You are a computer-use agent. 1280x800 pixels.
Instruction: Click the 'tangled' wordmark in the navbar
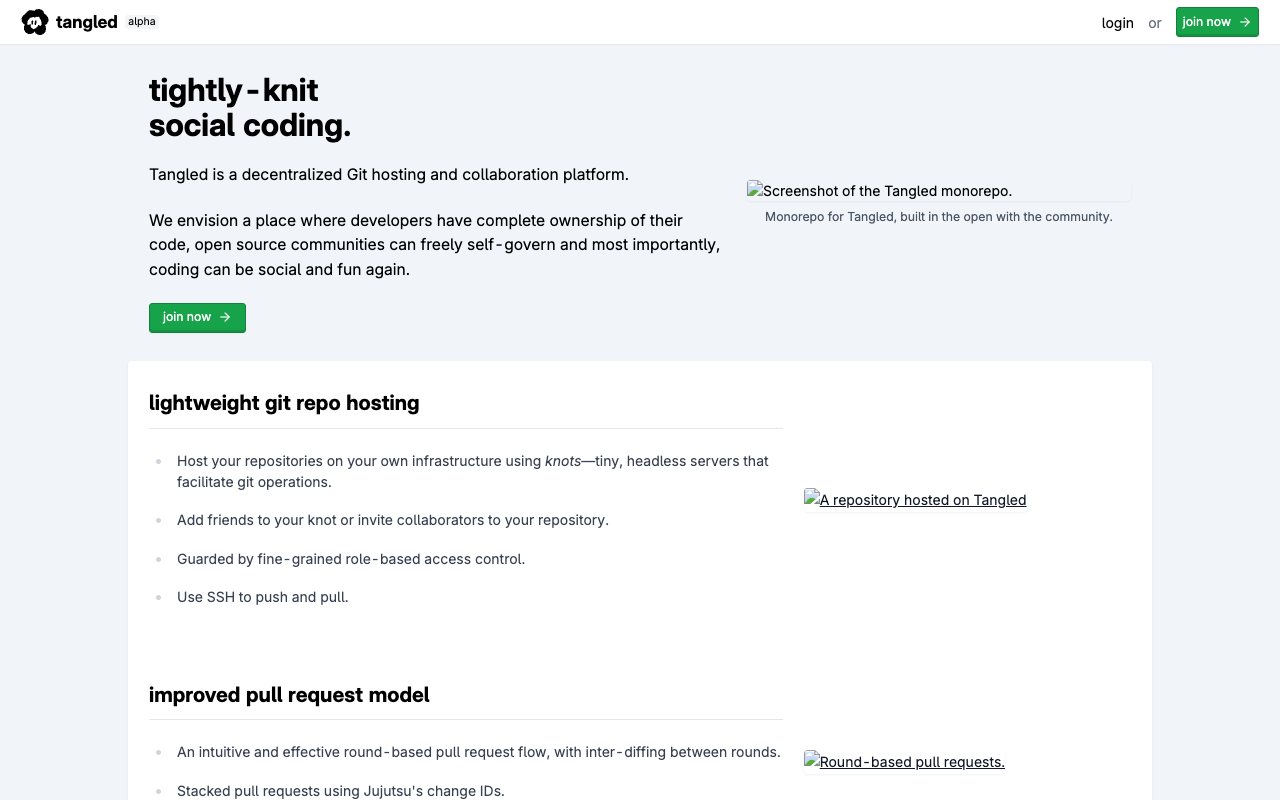point(86,21)
